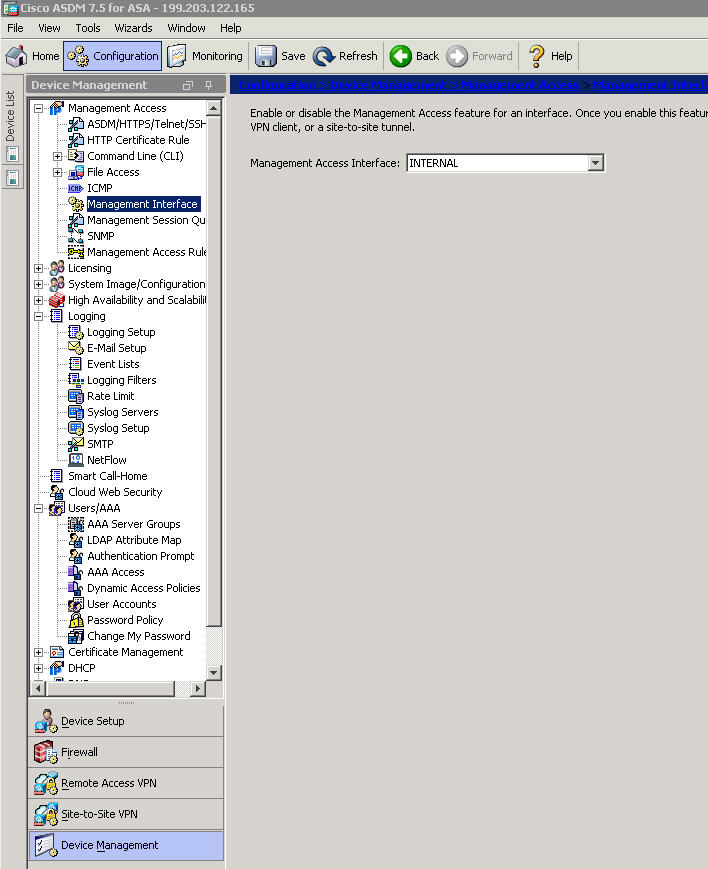The width and height of the screenshot is (708, 869).
Task: Click the Cloud Web Security icon
Action: click(57, 492)
